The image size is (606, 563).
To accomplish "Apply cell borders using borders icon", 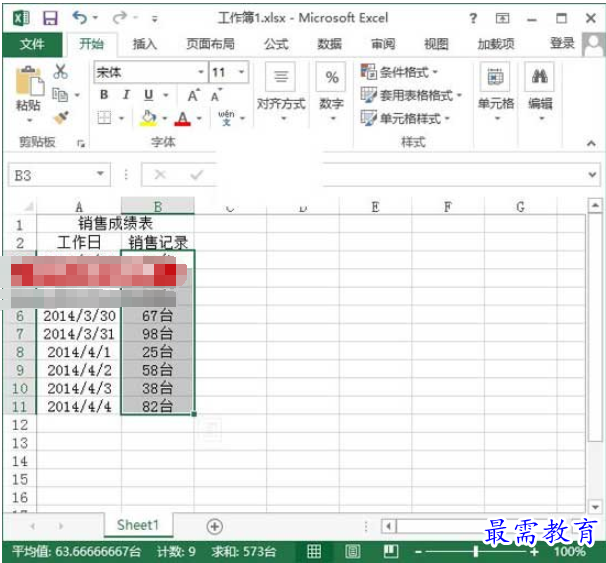I will point(104,117).
